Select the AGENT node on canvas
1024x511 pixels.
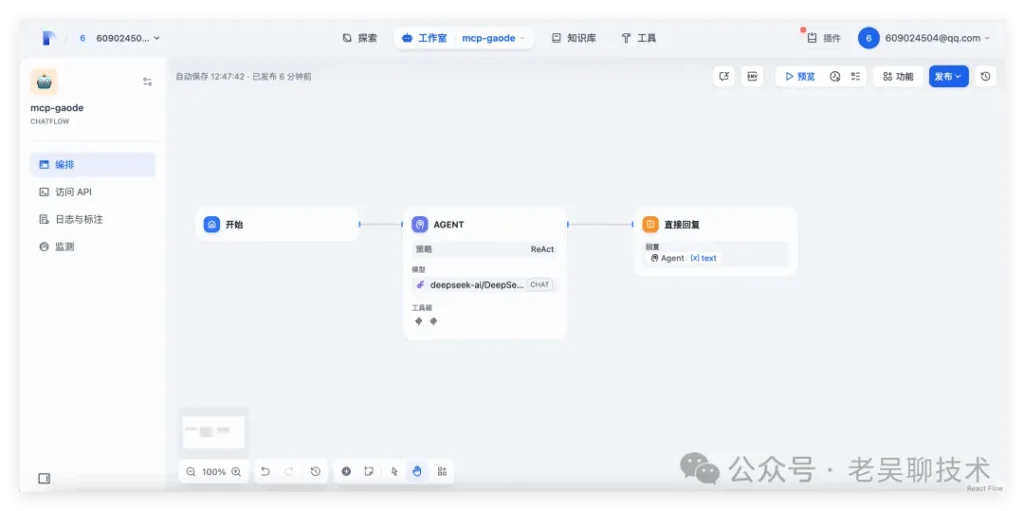click(x=485, y=225)
